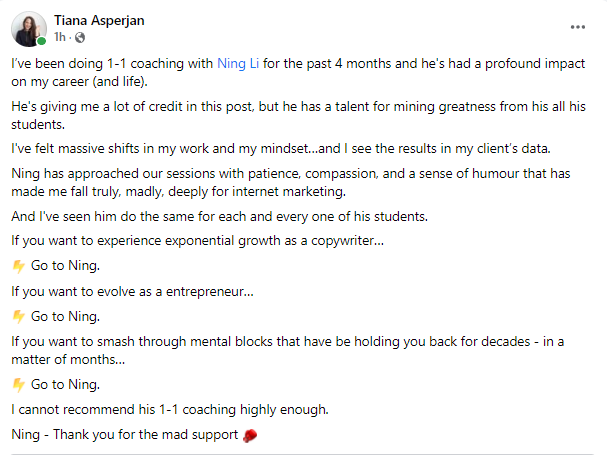Click the 1h post timestamp
Screen dimensions: 607x455
tap(59, 36)
